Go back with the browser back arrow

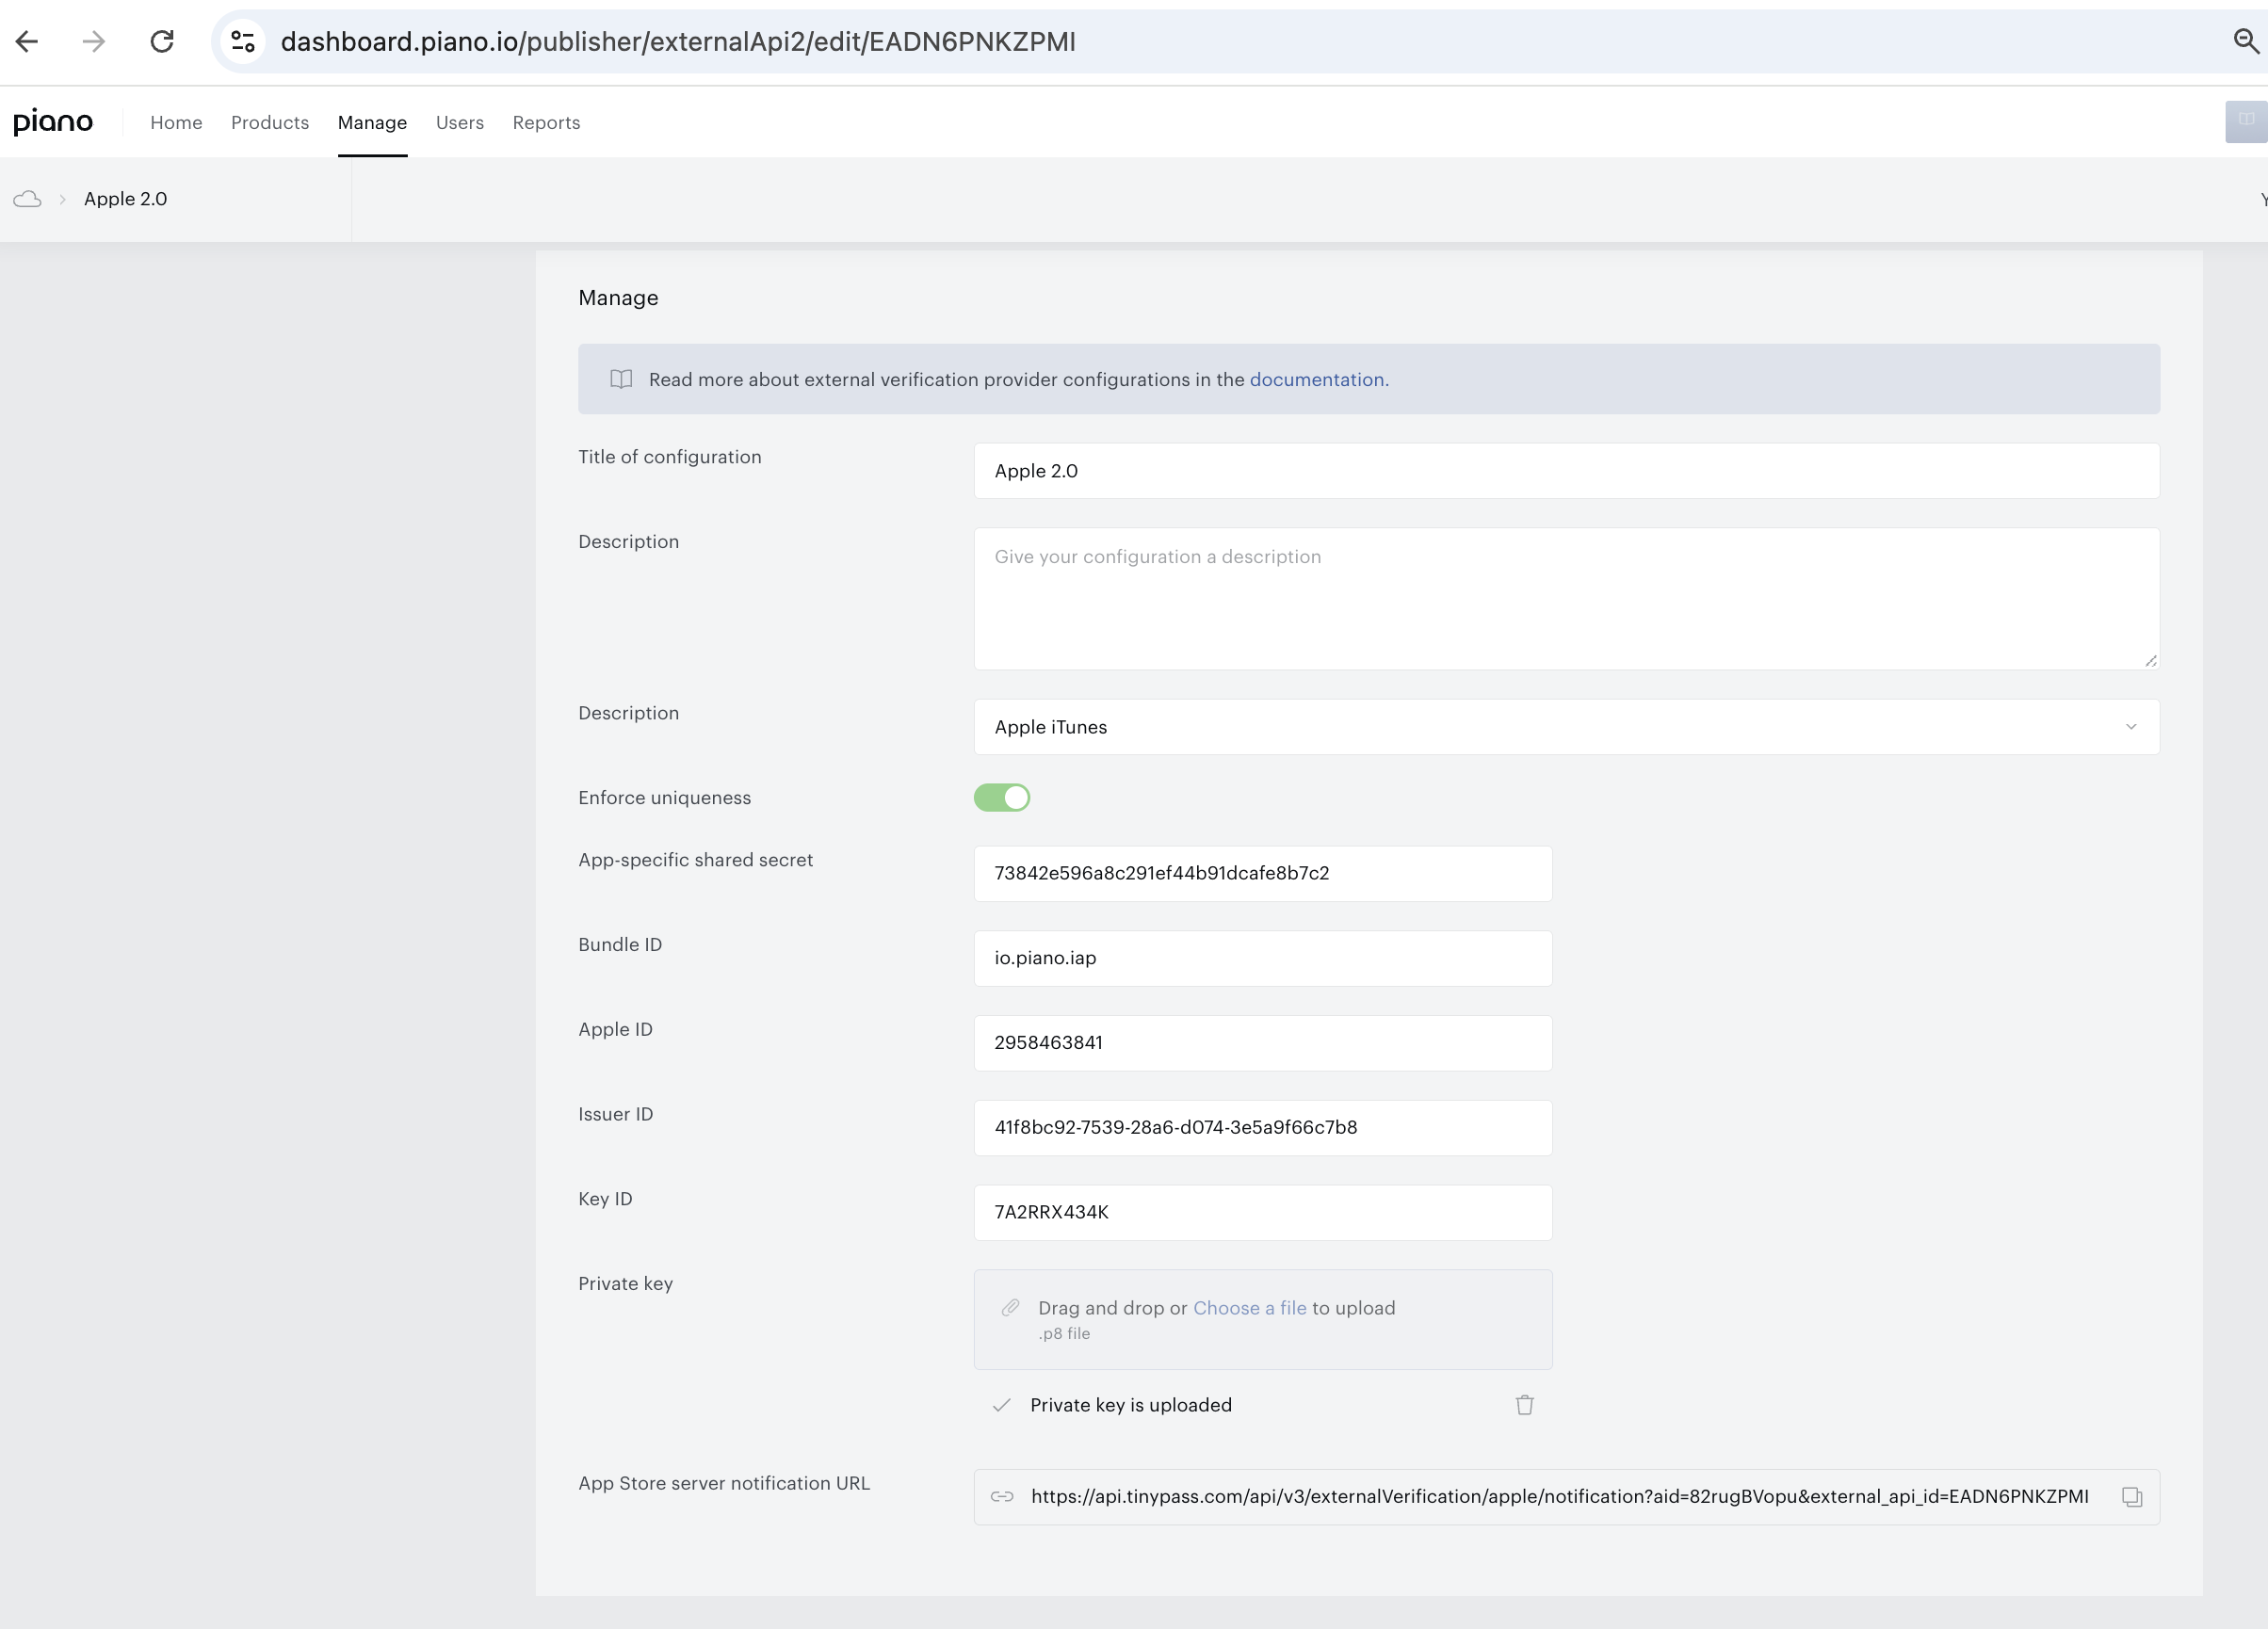[27, 41]
